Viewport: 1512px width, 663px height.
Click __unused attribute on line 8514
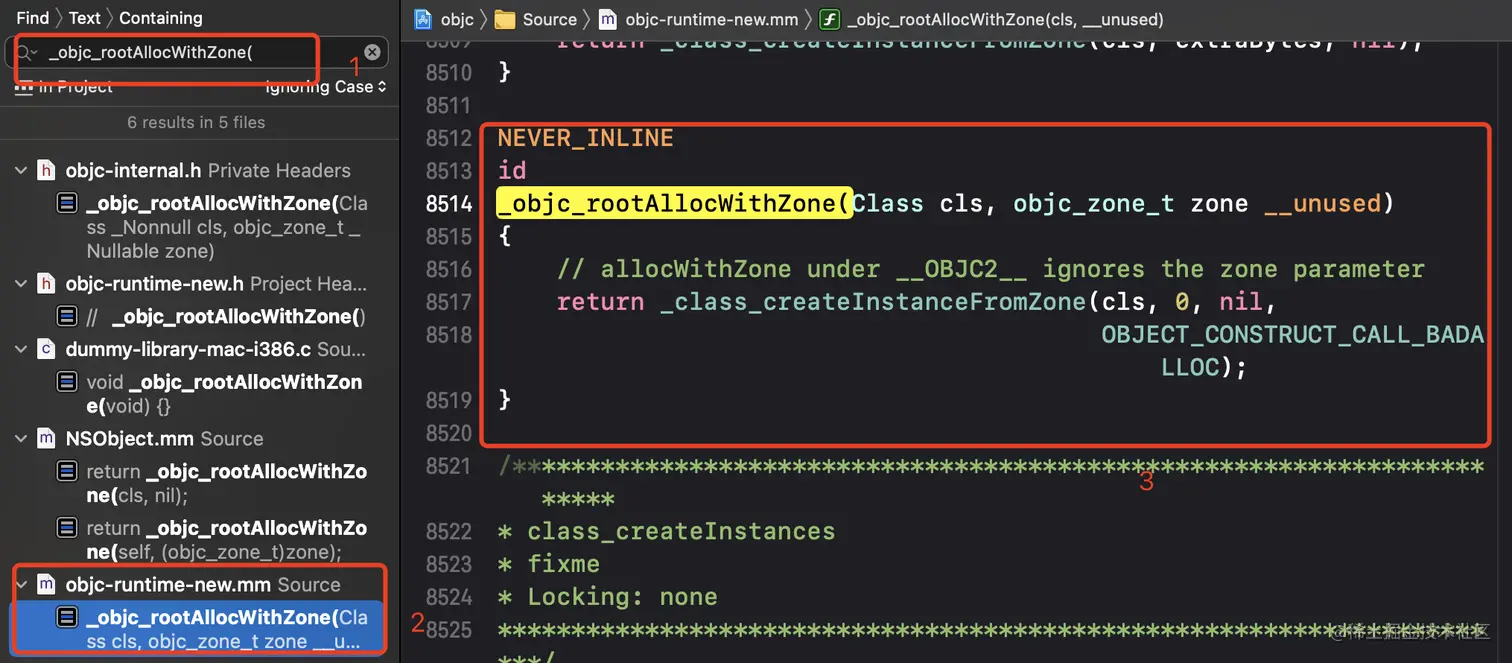click(1322, 204)
